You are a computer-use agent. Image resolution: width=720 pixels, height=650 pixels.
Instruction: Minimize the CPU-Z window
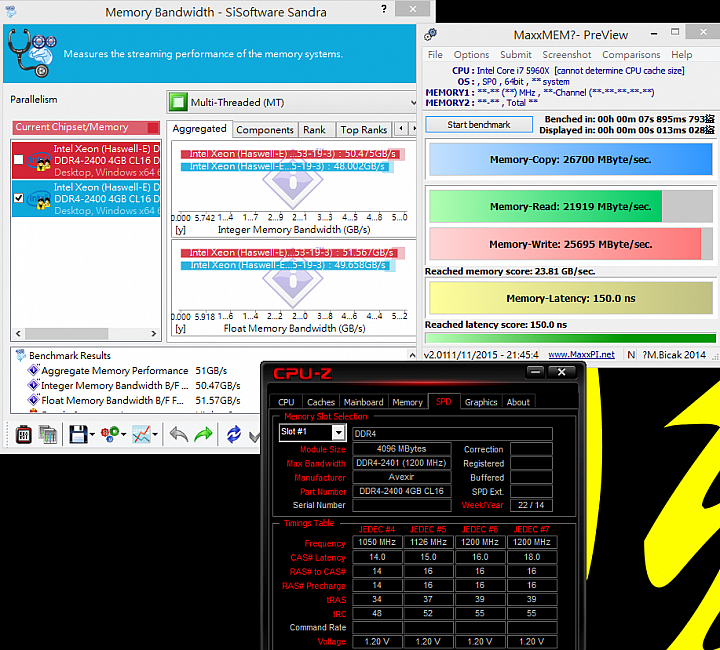tap(535, 372)
